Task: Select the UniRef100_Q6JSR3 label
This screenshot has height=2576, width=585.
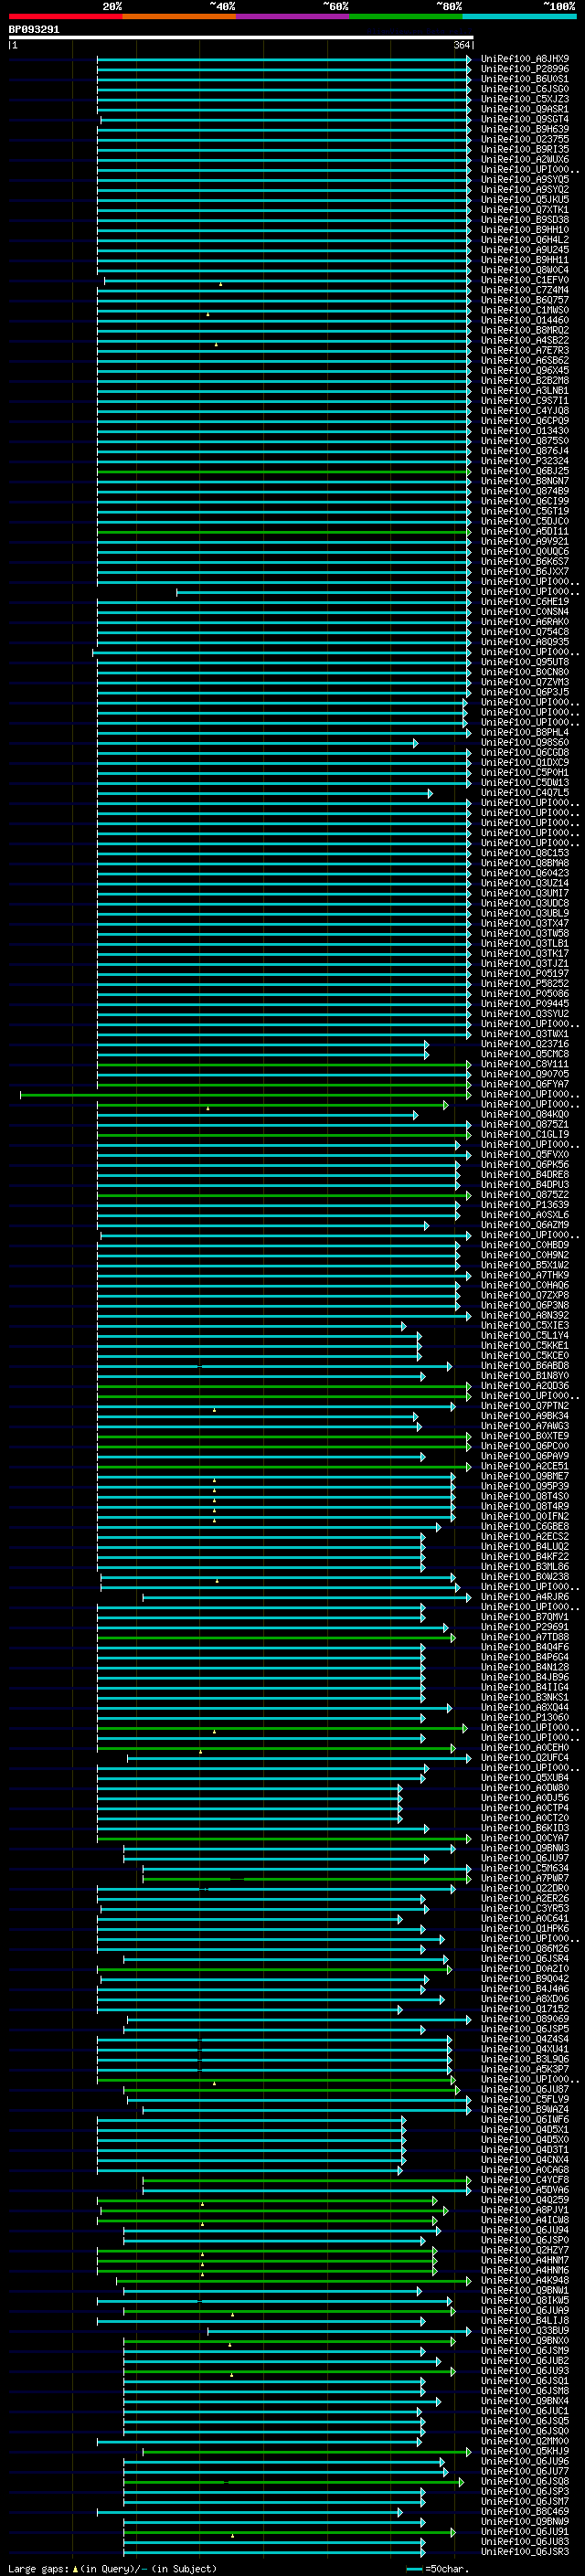Action: pos(525,2552)
